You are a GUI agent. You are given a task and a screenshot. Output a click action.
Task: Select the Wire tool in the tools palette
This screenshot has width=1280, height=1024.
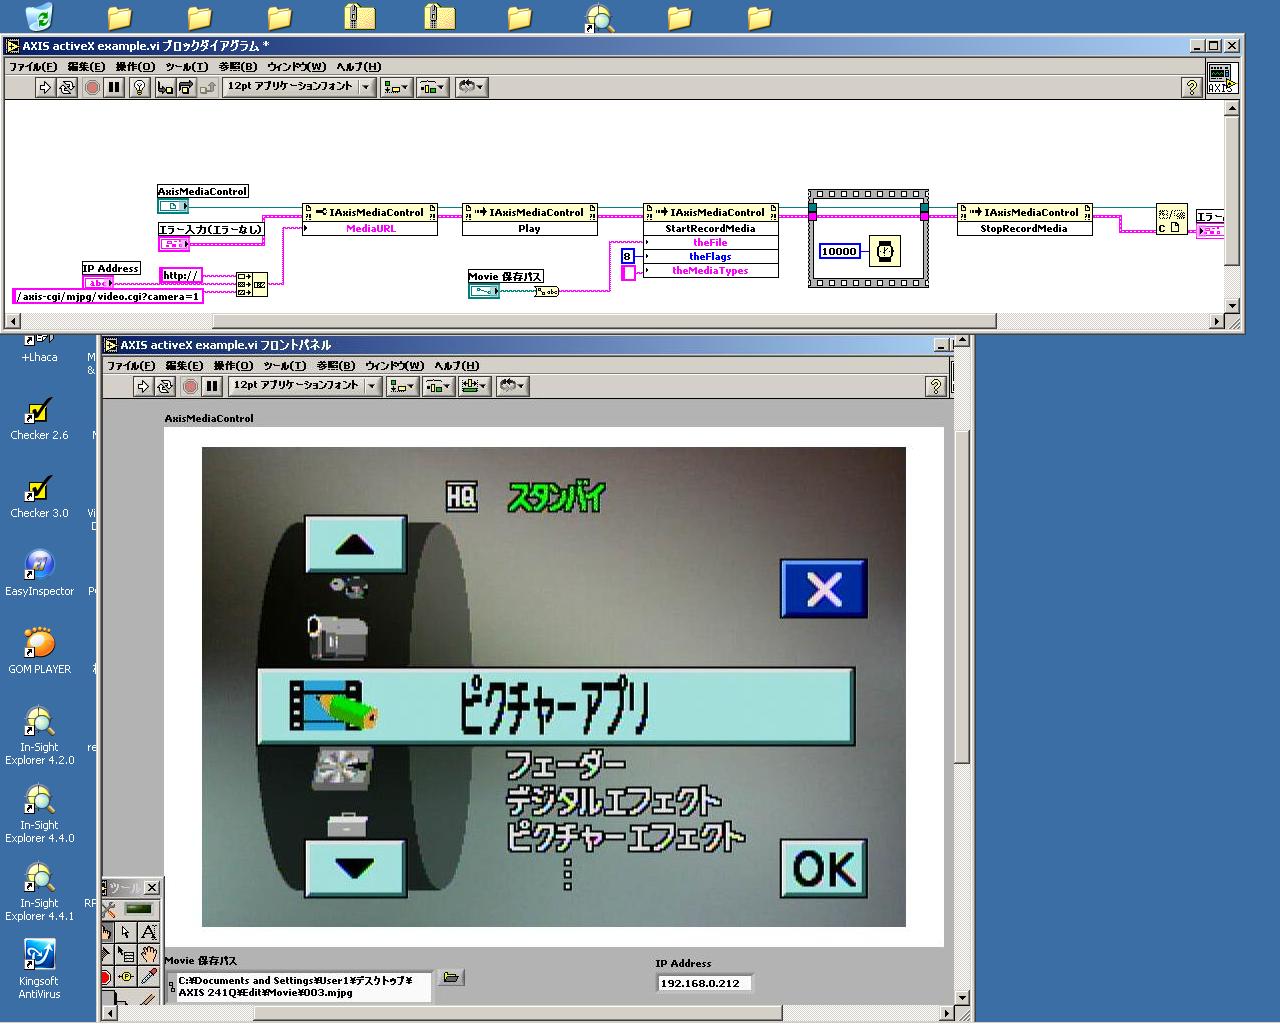[106, 952]
